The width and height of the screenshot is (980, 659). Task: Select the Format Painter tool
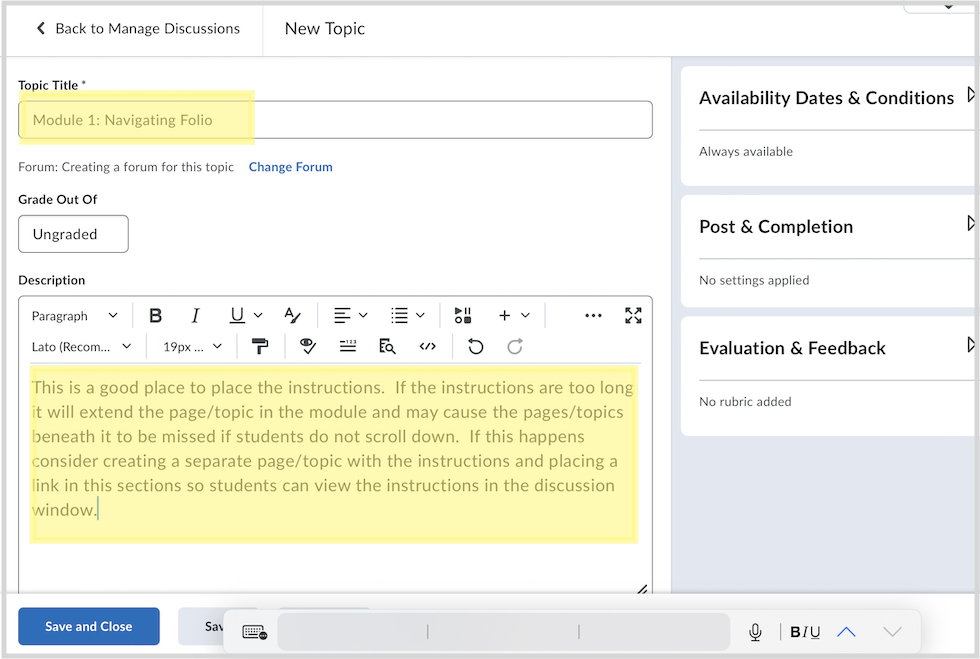(260, 346)
